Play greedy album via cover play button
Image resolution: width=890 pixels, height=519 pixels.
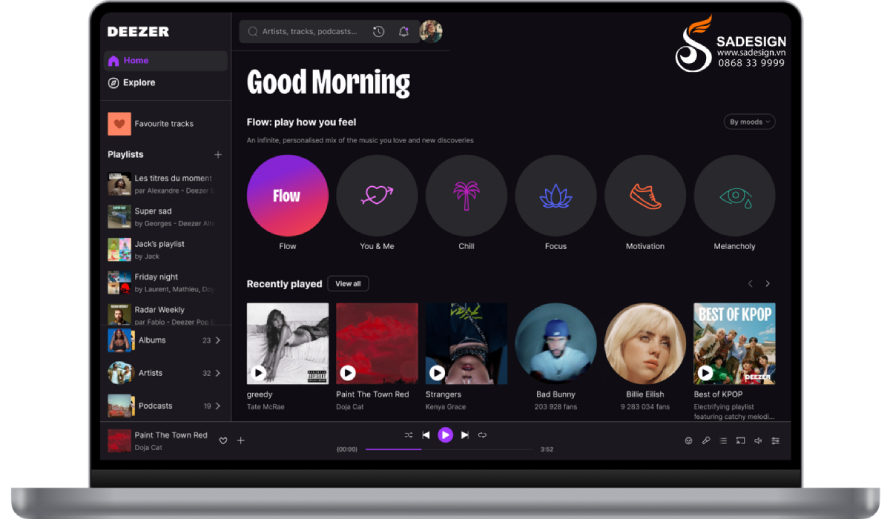tap(259, 372)
